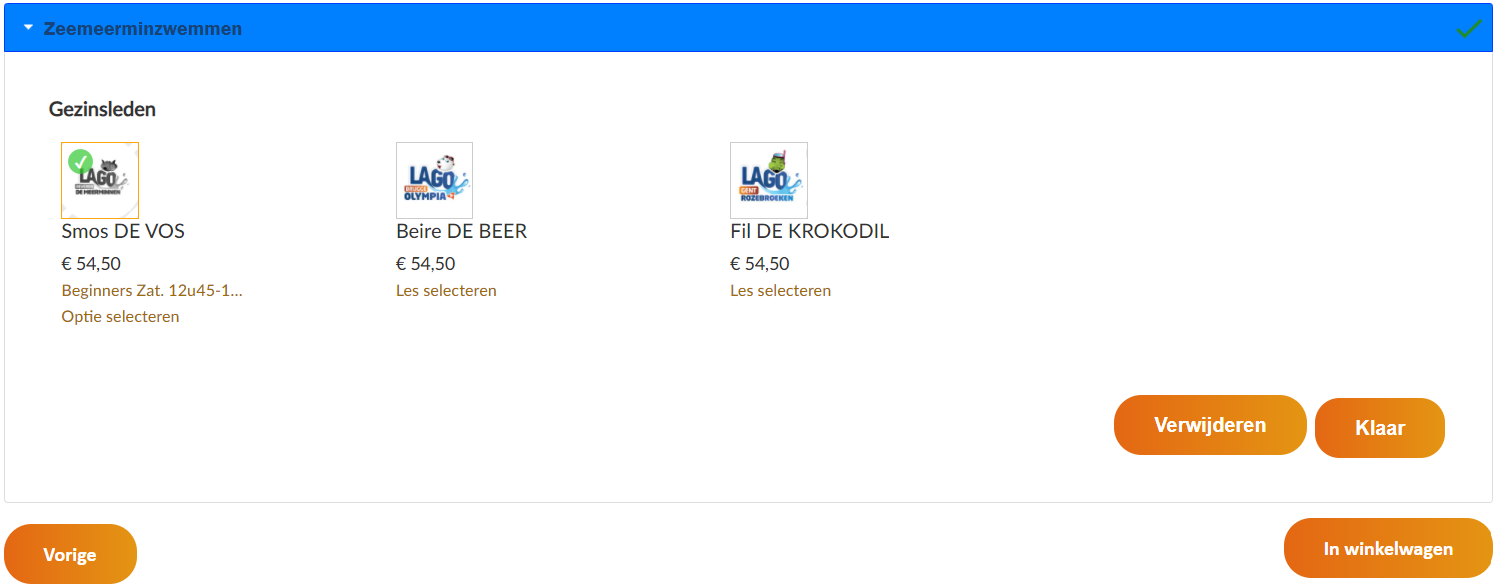The image size is (1497, 587).
Task: Click the € 54,50 price under Beire
Action: click(425, 264)
